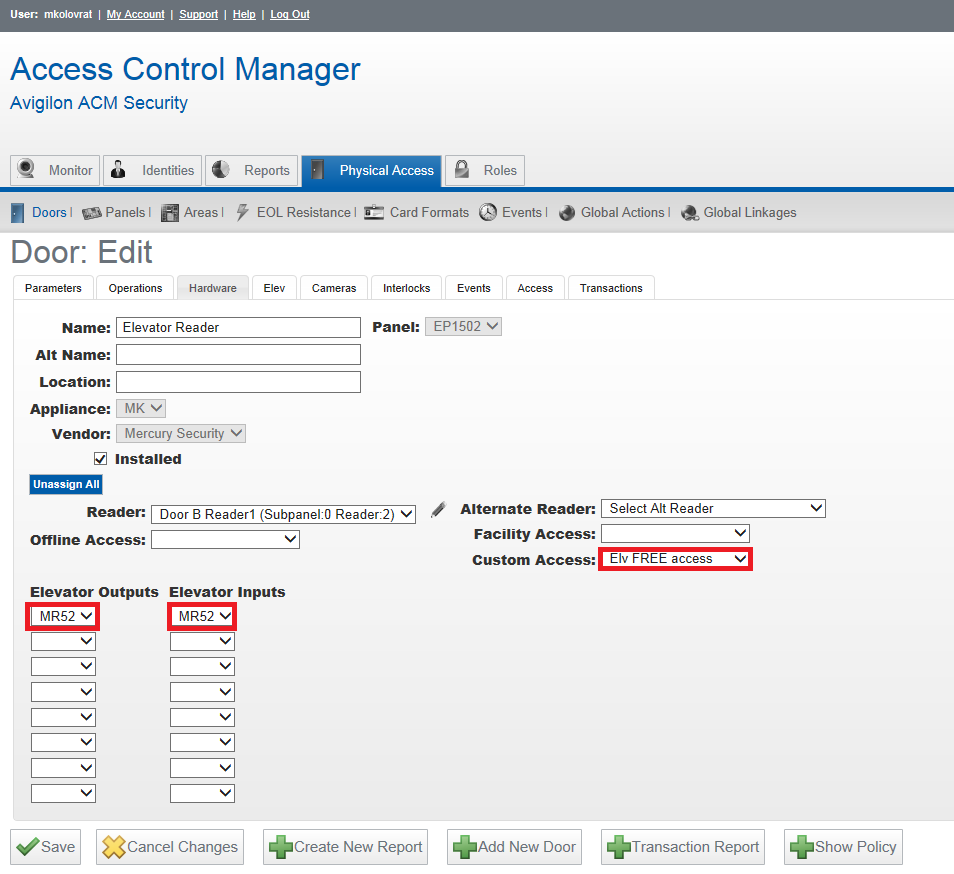Switch to the Cameras tab

333,288
